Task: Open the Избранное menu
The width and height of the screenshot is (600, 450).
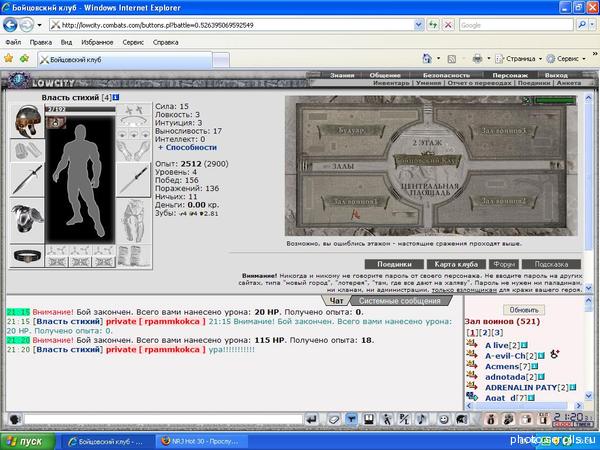Action: click(x=97, y=42)
